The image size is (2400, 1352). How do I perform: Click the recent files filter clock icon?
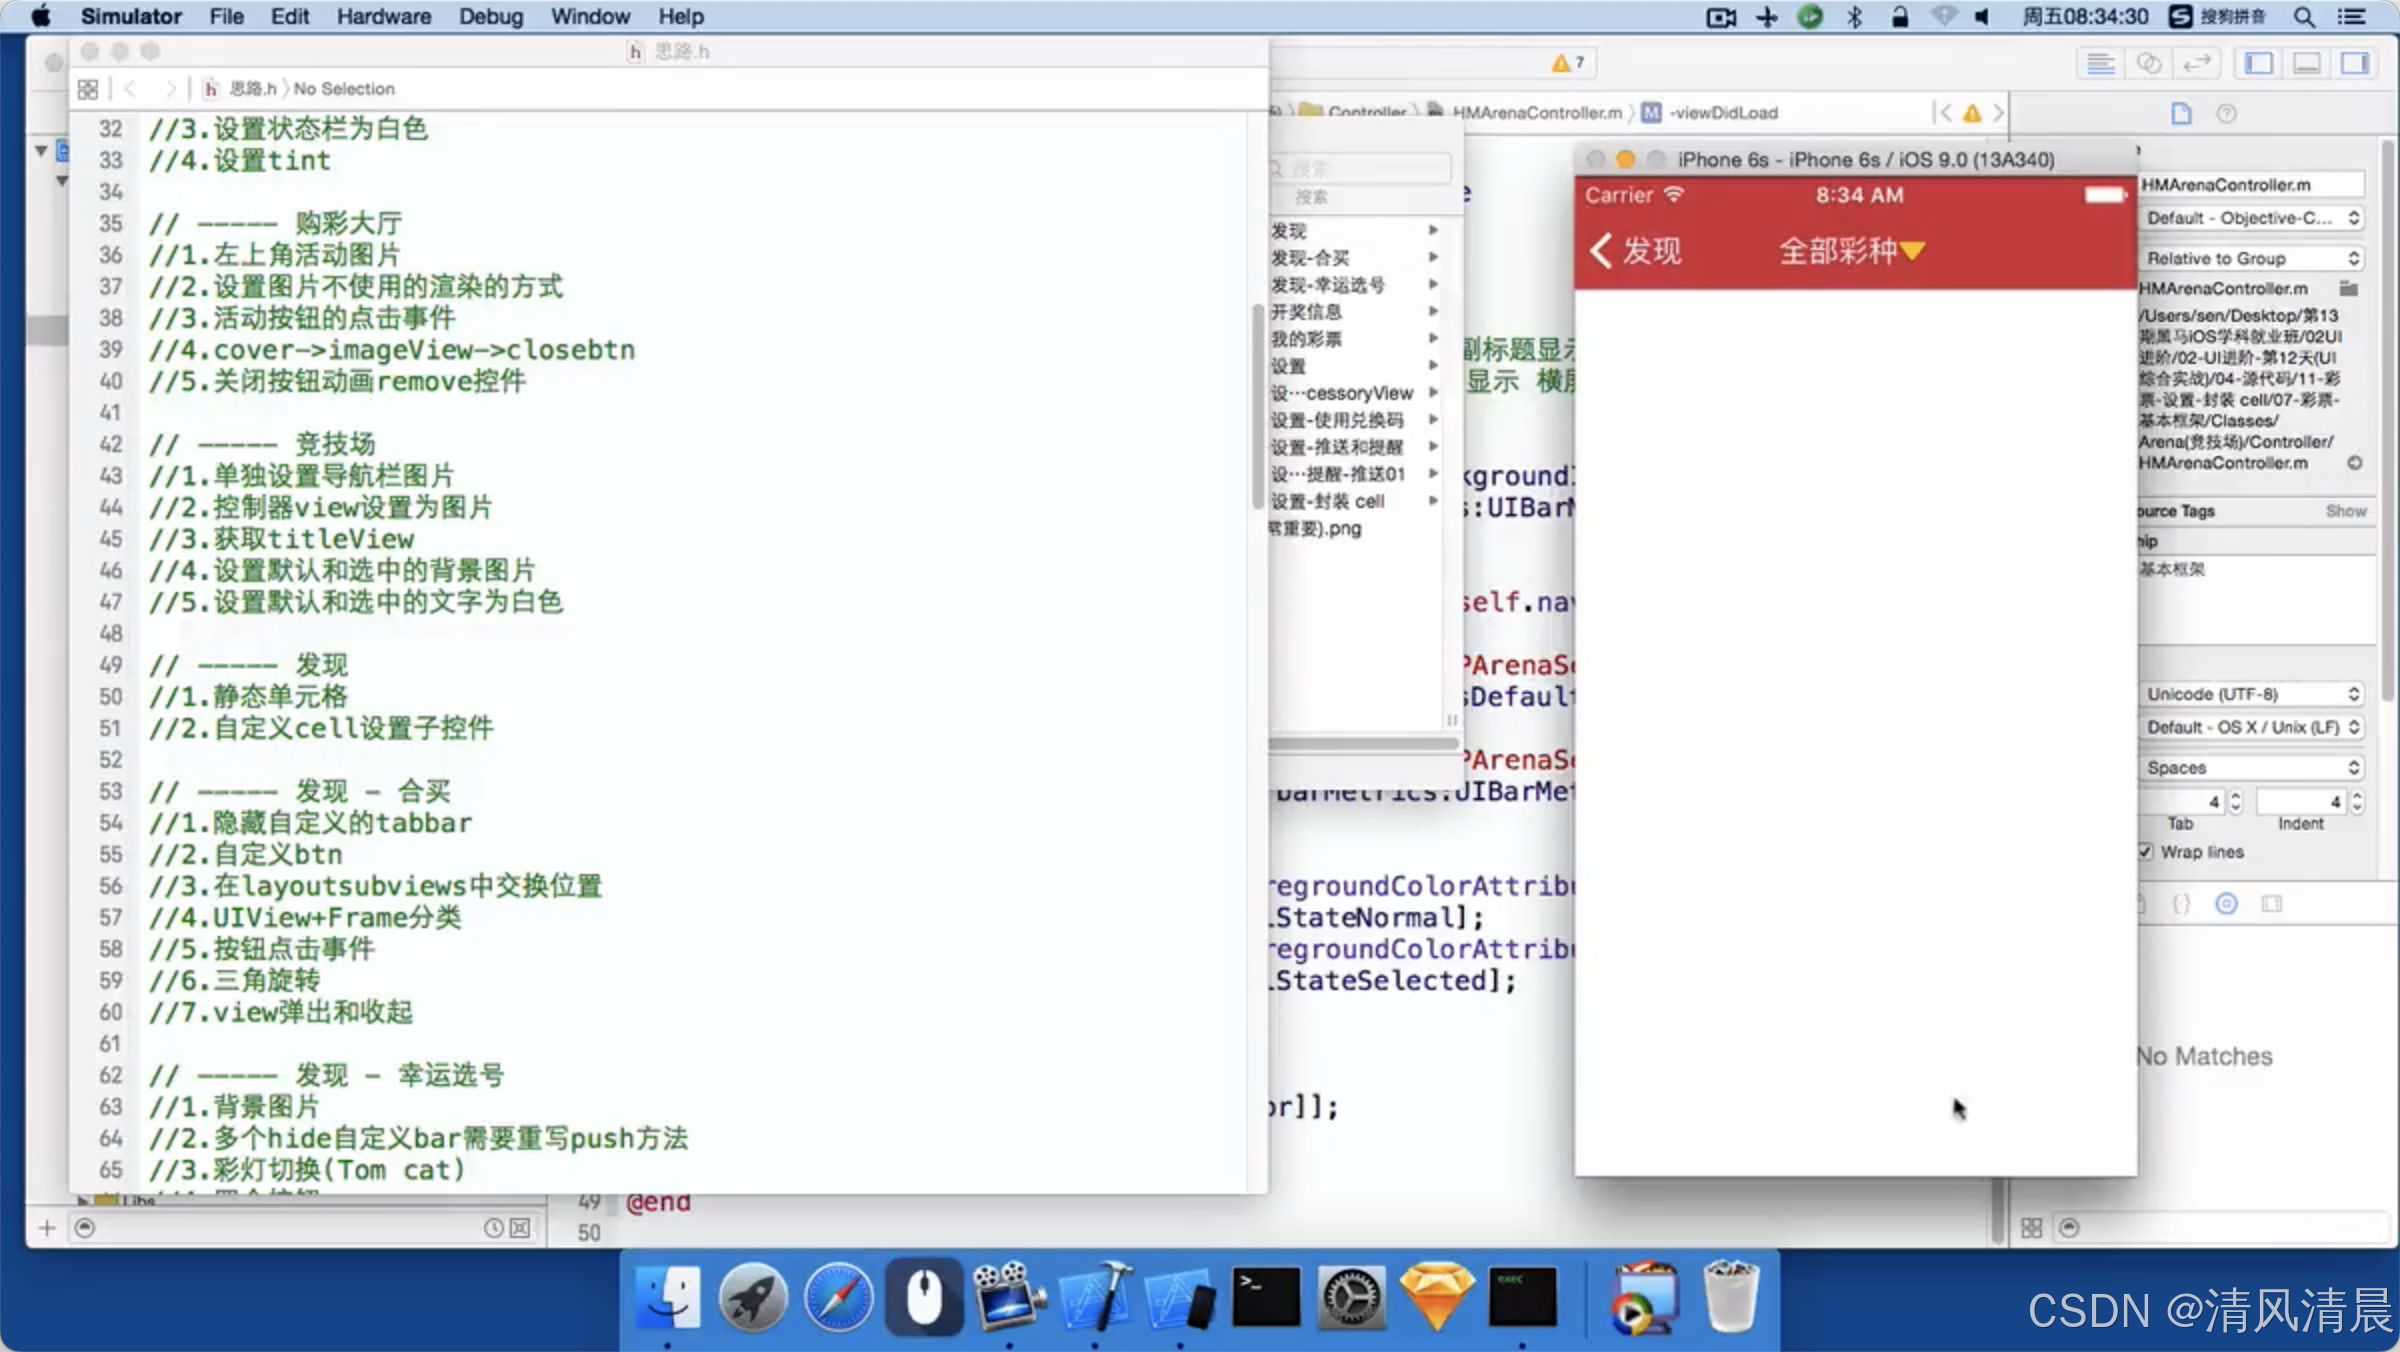coord(493,1228)
